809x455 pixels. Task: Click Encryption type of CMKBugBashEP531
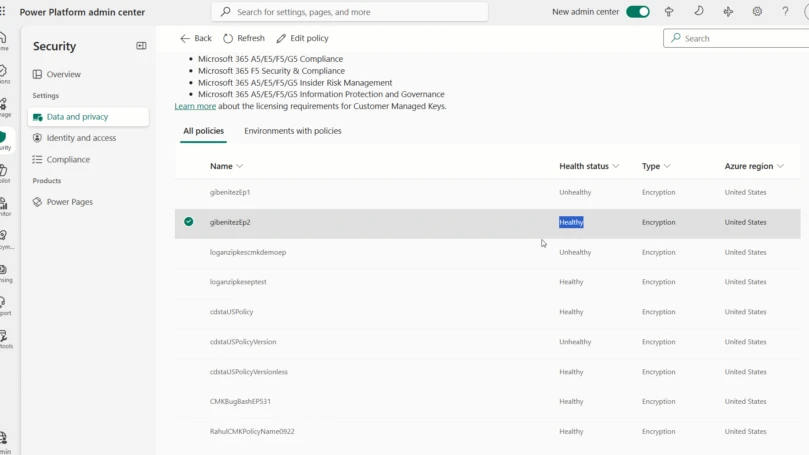[658, 401]
